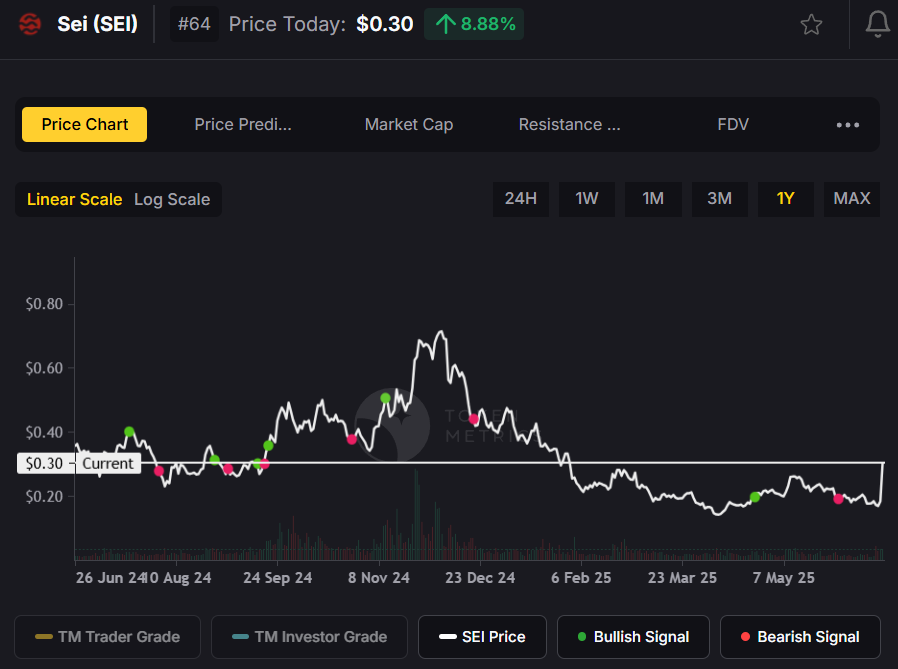Open price alerts via bell icon
The image size is (898, 669).
[x=877, y=25]
